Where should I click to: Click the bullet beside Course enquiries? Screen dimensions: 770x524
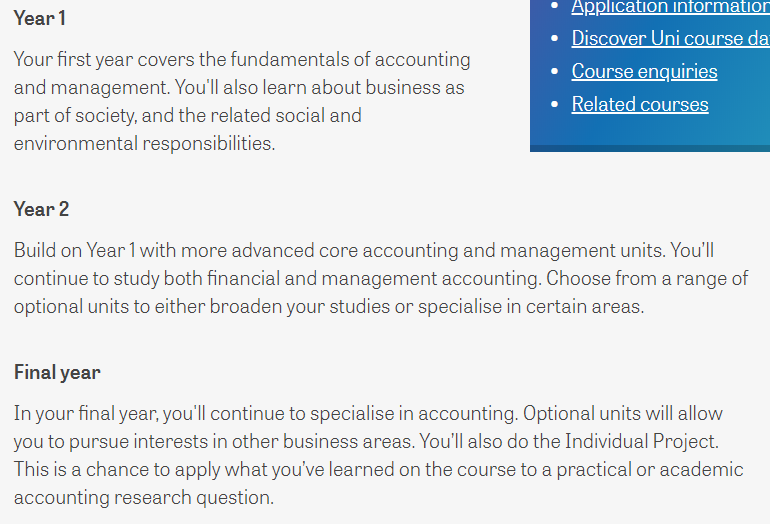(555, 72)
